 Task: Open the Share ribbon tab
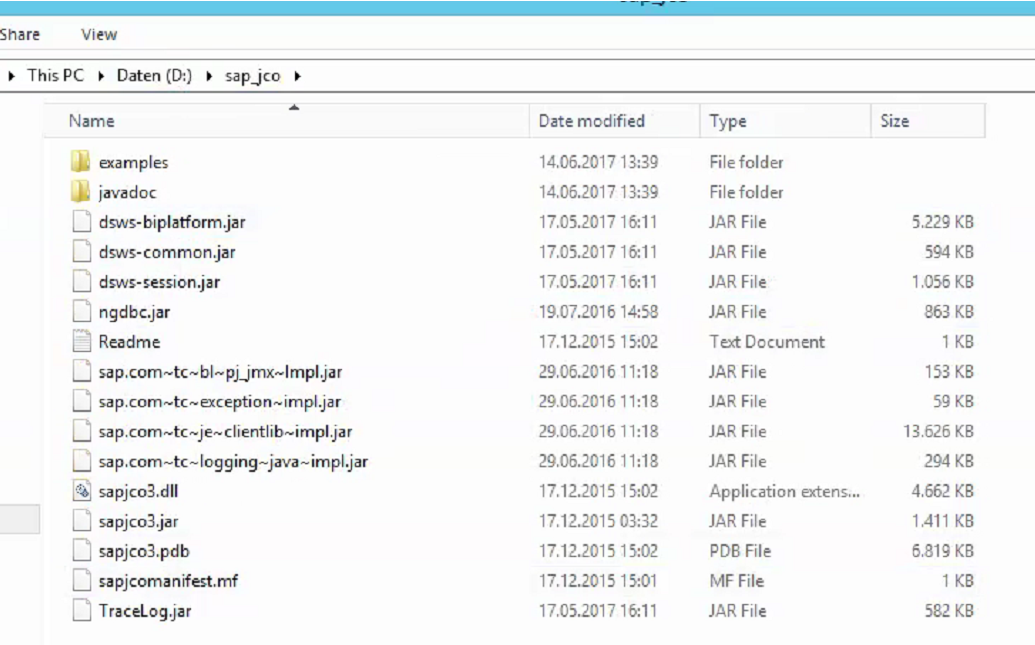coord(19,34)
